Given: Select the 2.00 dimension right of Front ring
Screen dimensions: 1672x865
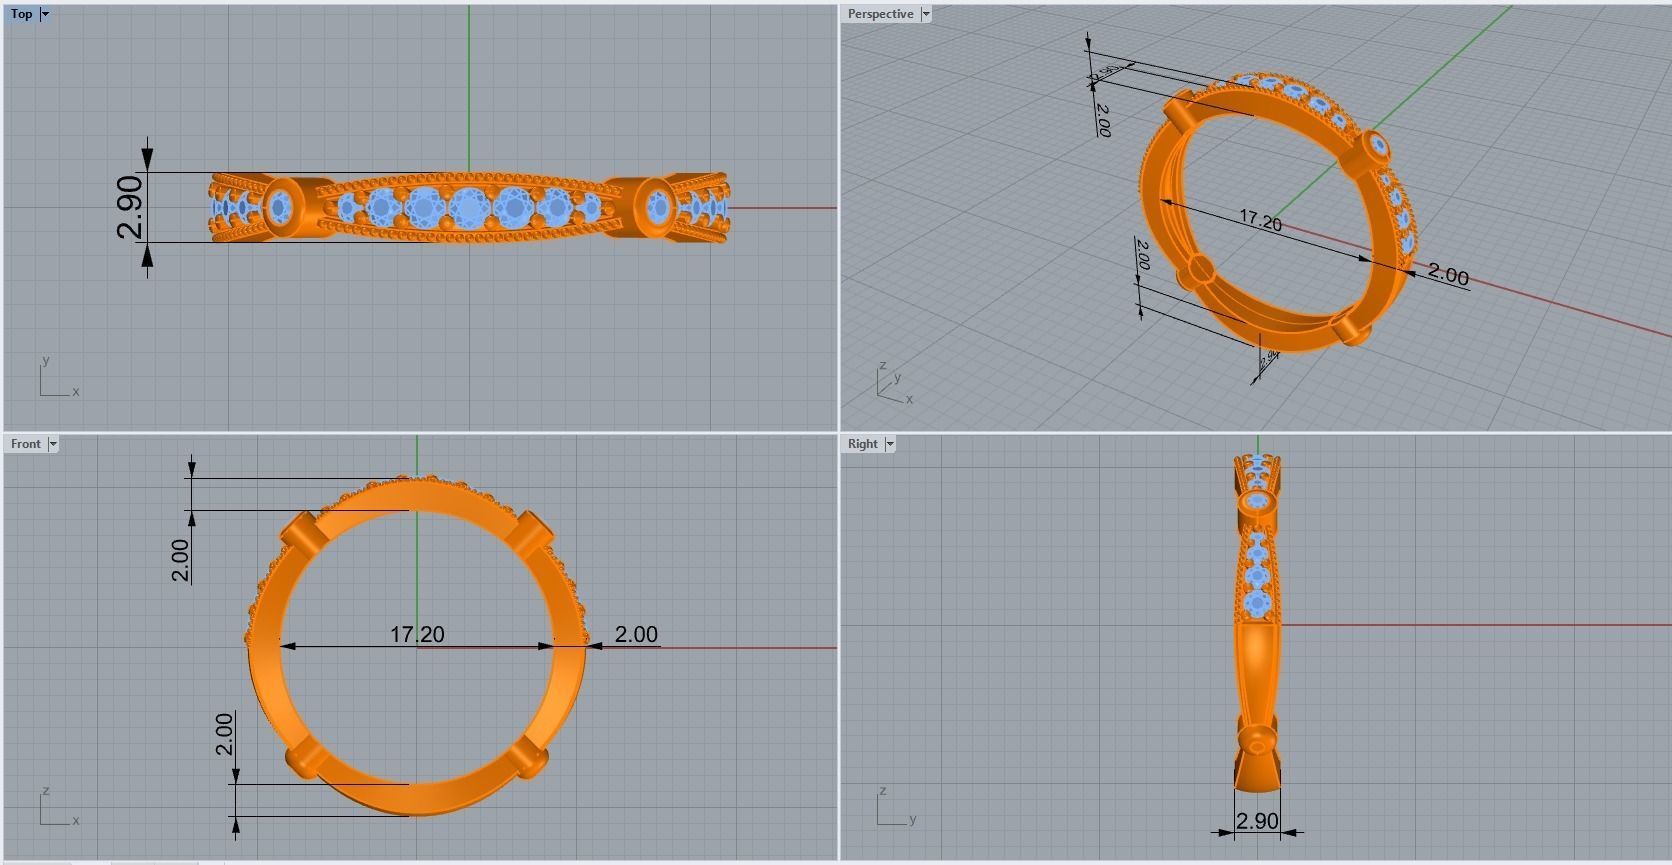Looking at the screenshot, I should click(x=636, y=634).
